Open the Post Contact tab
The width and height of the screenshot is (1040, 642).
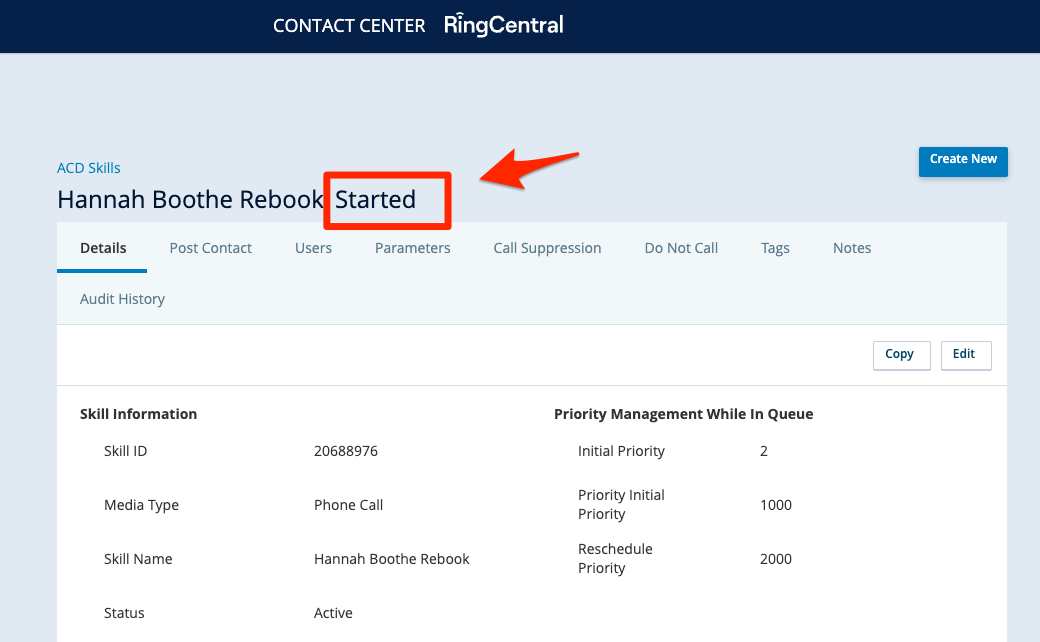pos(211,248)
